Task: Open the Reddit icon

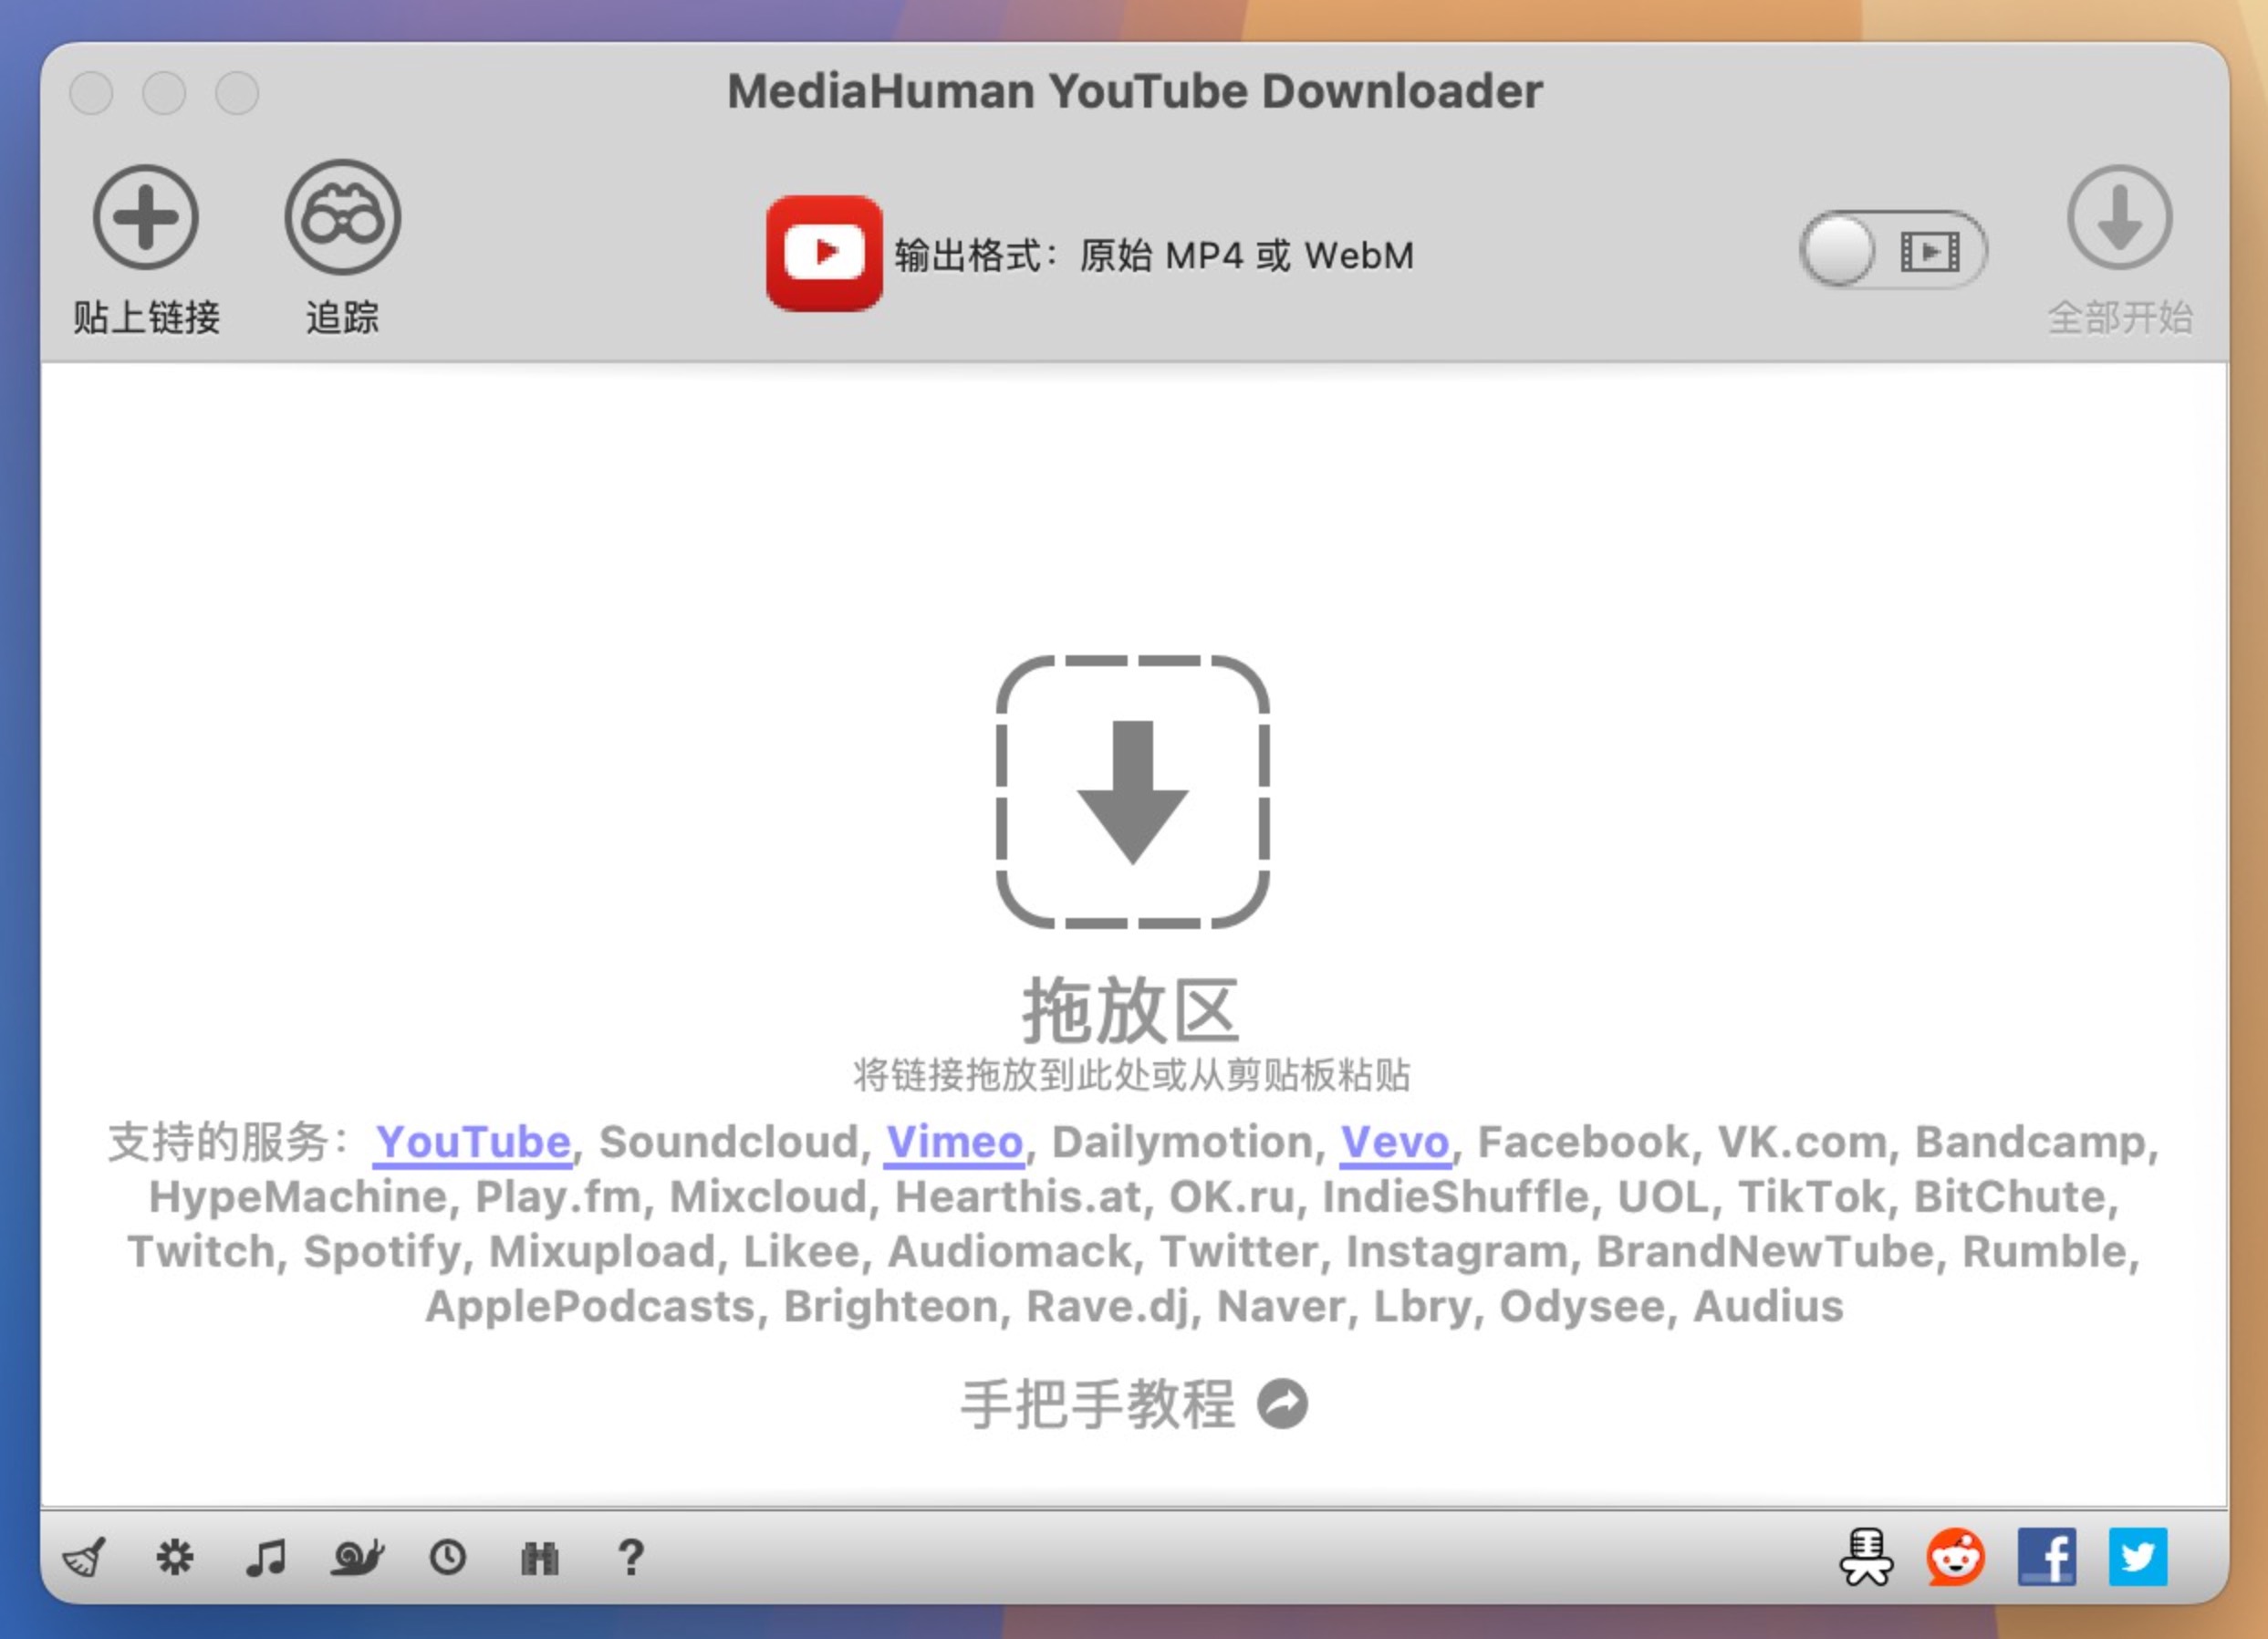Action: pos(1955,1556)
